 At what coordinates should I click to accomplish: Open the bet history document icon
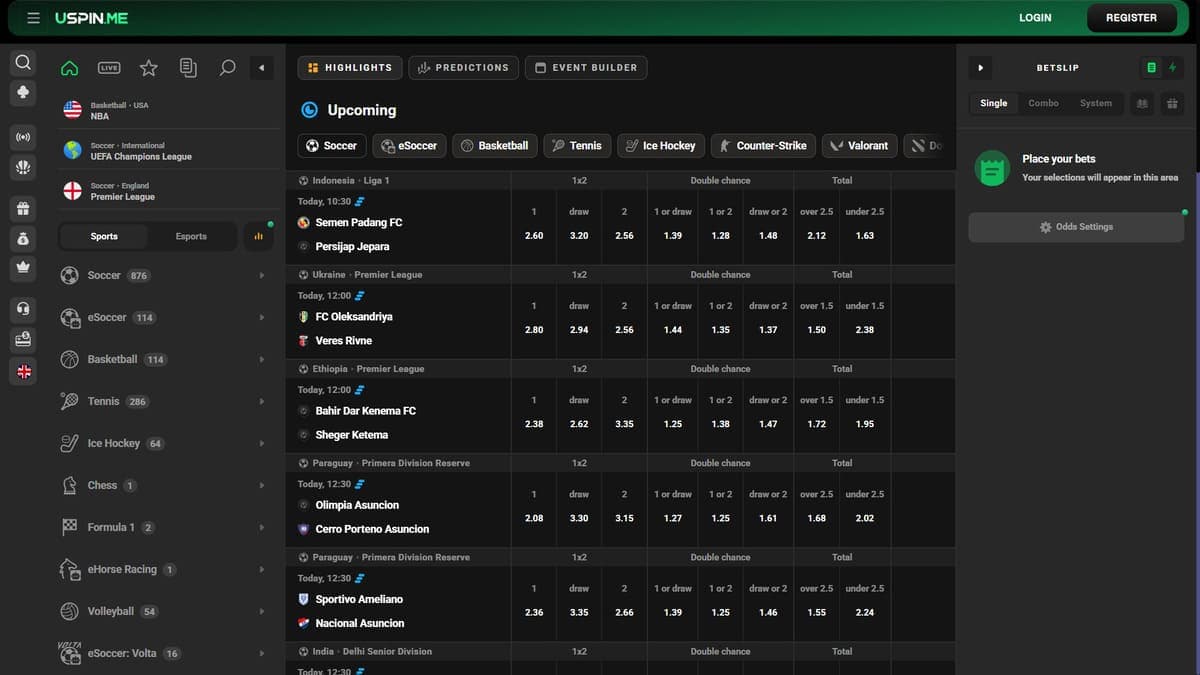click(x=188, y=68)
